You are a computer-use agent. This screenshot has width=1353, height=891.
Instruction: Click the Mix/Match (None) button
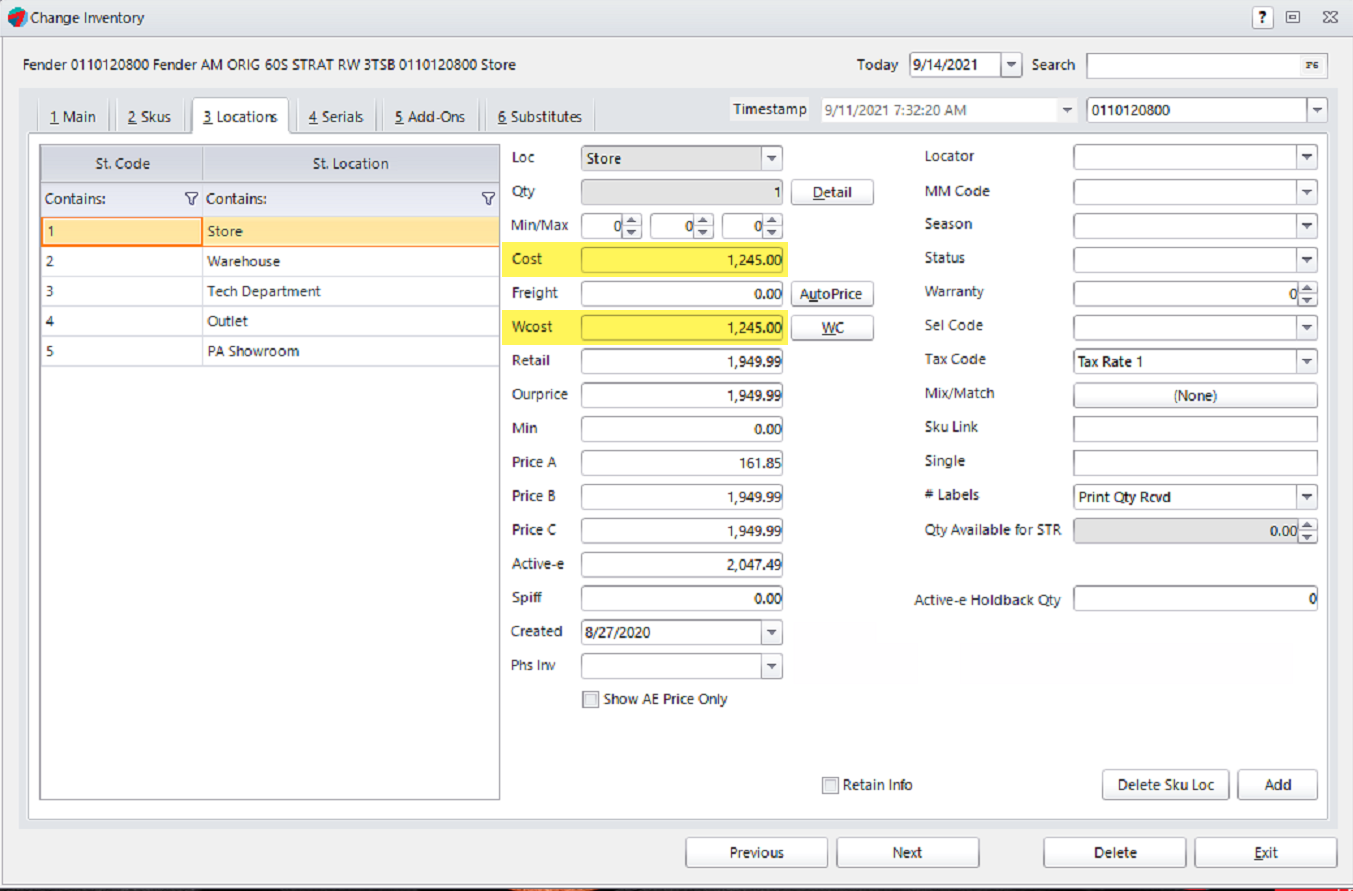1195,395
